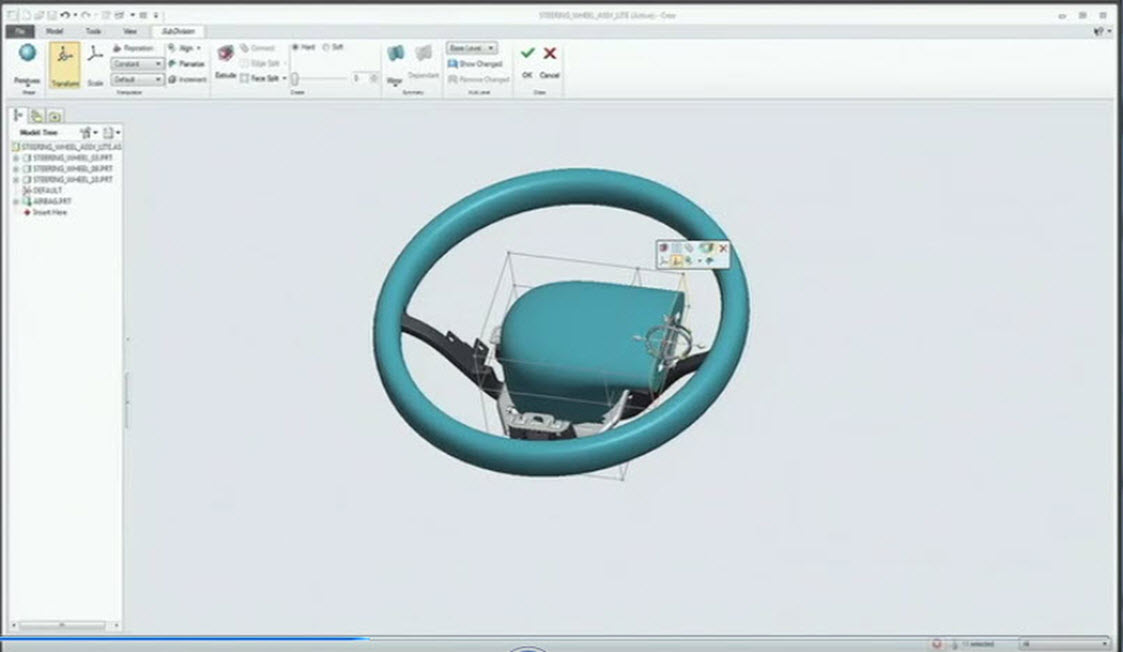This screenshot has height=652, width=1123.
Task: Click the scale axes icon in mini toolbar
Action: click(x=664, y=262)
